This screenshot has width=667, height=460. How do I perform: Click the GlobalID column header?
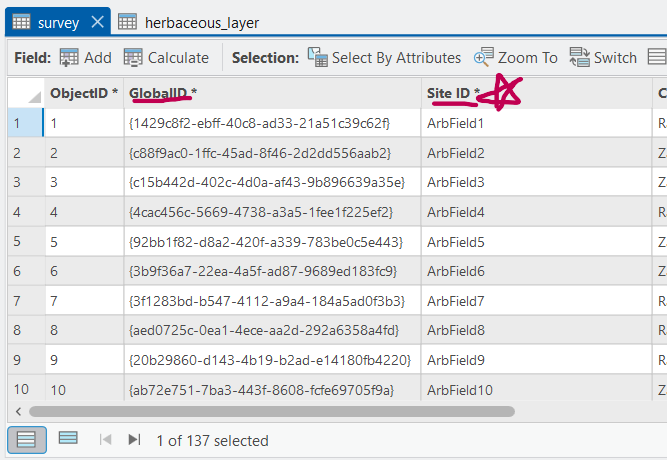[x=162, y=93]
